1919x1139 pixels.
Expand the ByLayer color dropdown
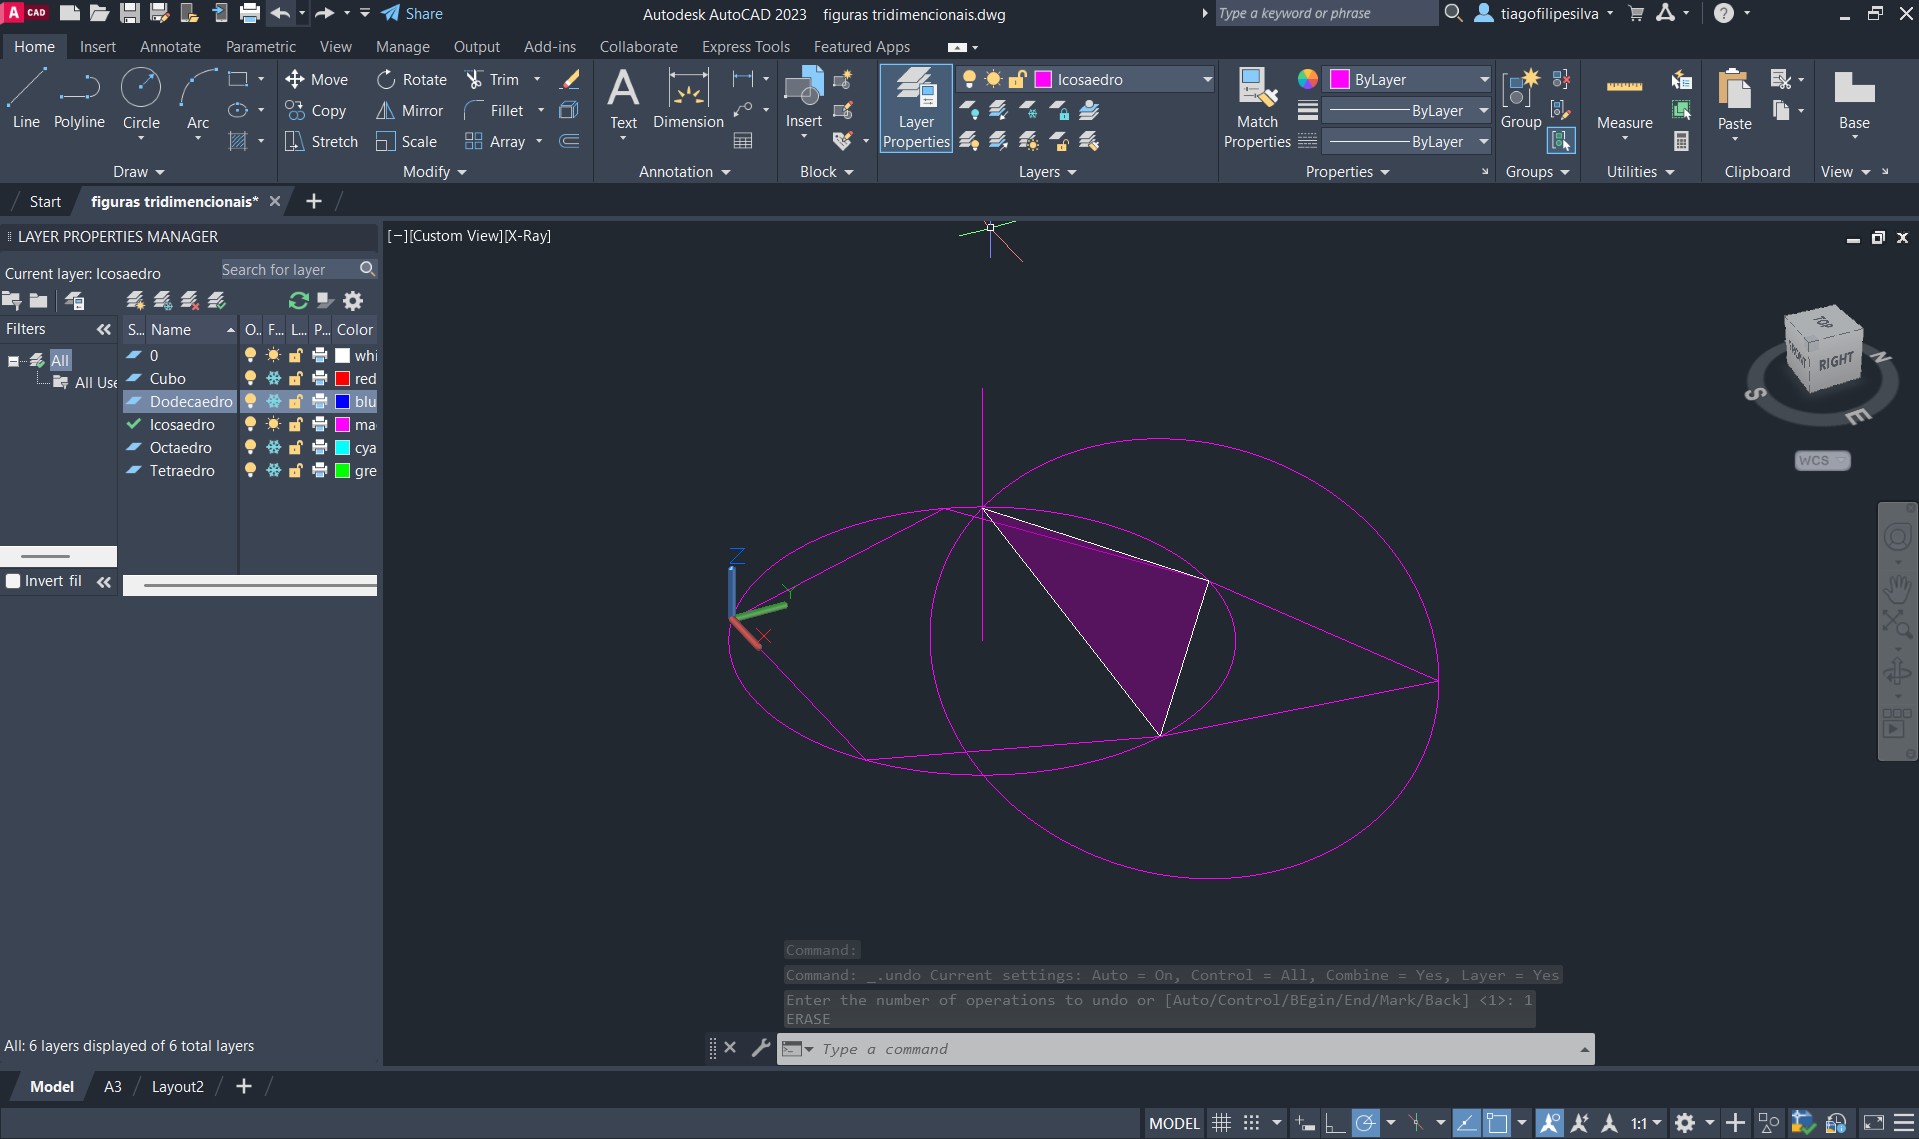(1484, 80)
